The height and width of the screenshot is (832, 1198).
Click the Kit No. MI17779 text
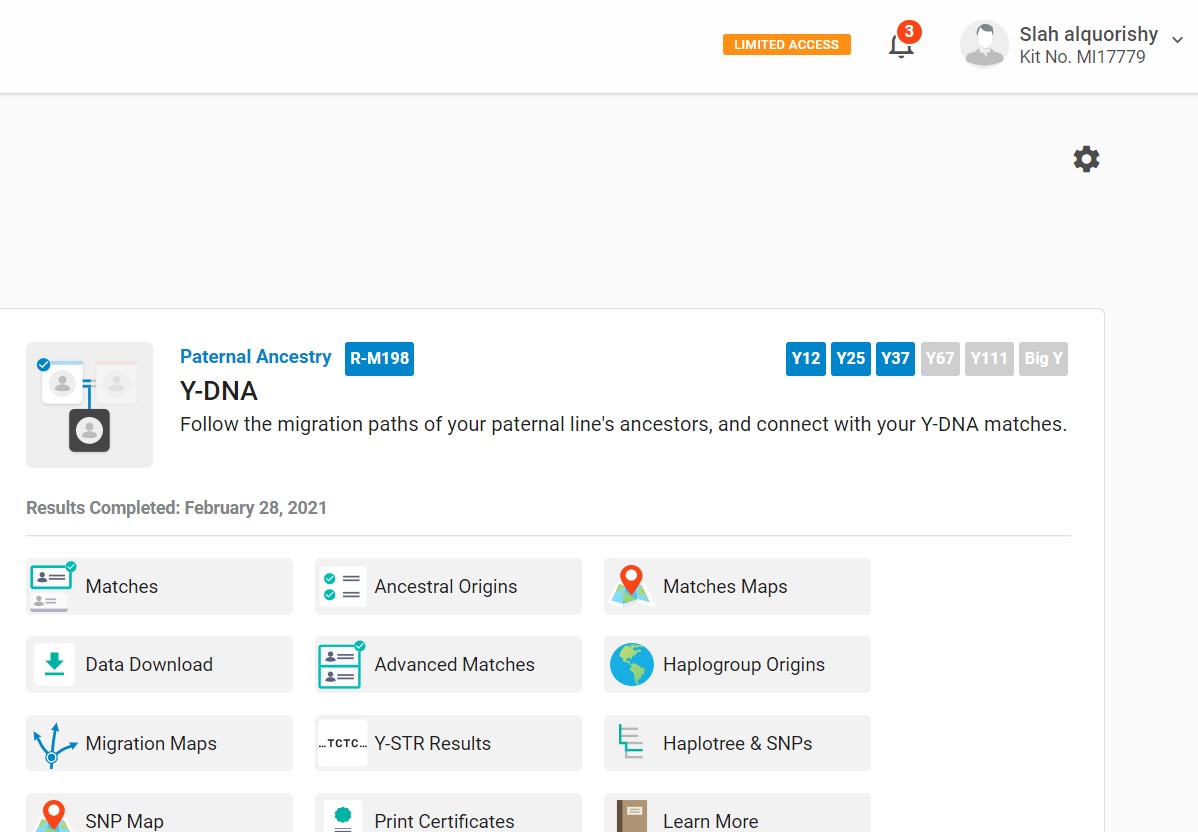tap(1082, 57)
